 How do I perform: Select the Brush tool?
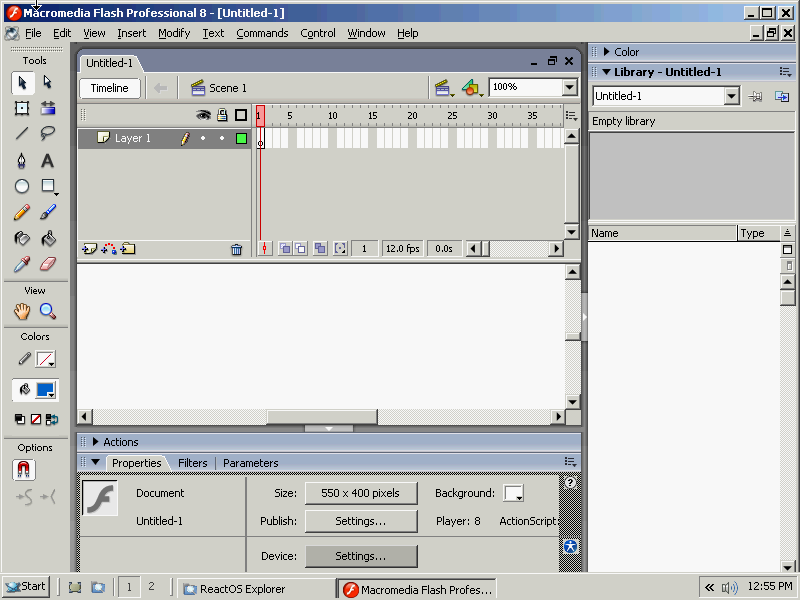48,212
